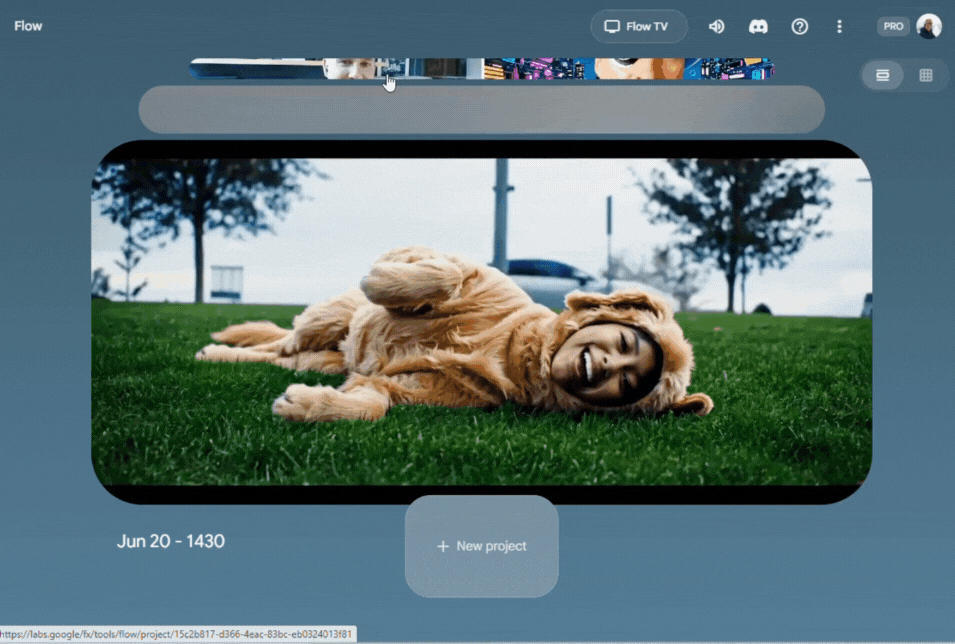Open the Discord community link icon
Screen dimensions: 955x644
pyautogui.click(x=758, y=26)
